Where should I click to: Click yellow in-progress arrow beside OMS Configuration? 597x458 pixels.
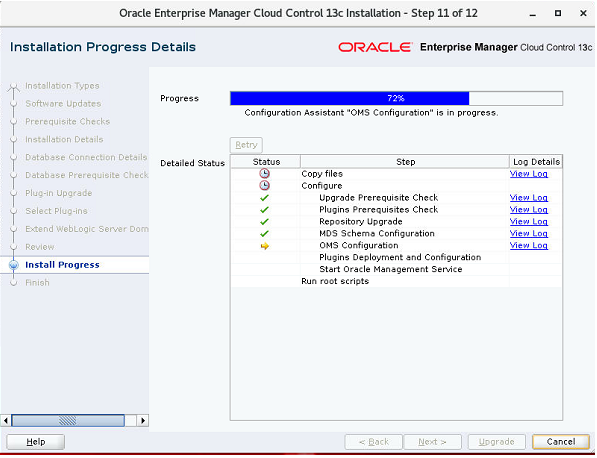(x=265, y=246)
